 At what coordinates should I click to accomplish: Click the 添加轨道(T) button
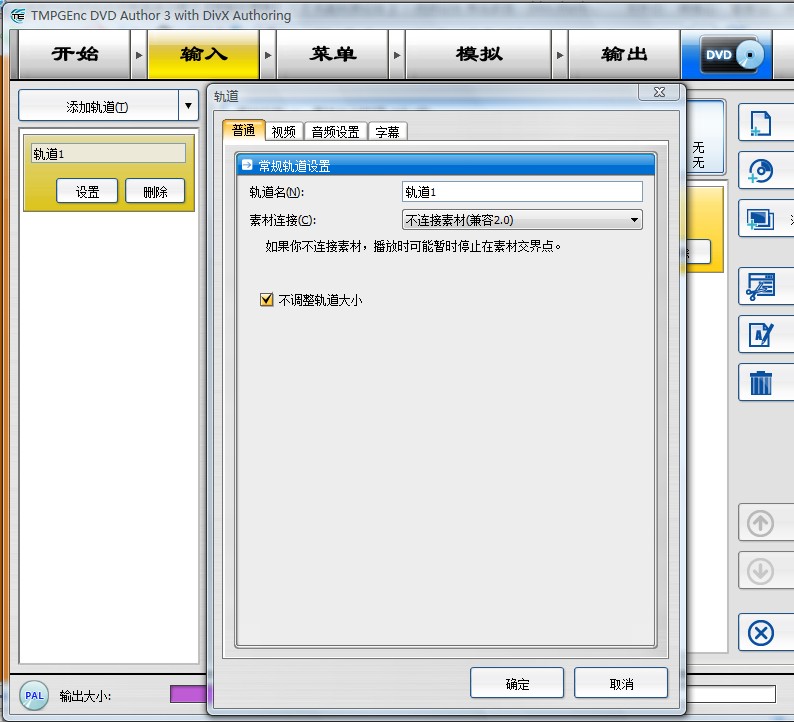(x=98, y=106)
